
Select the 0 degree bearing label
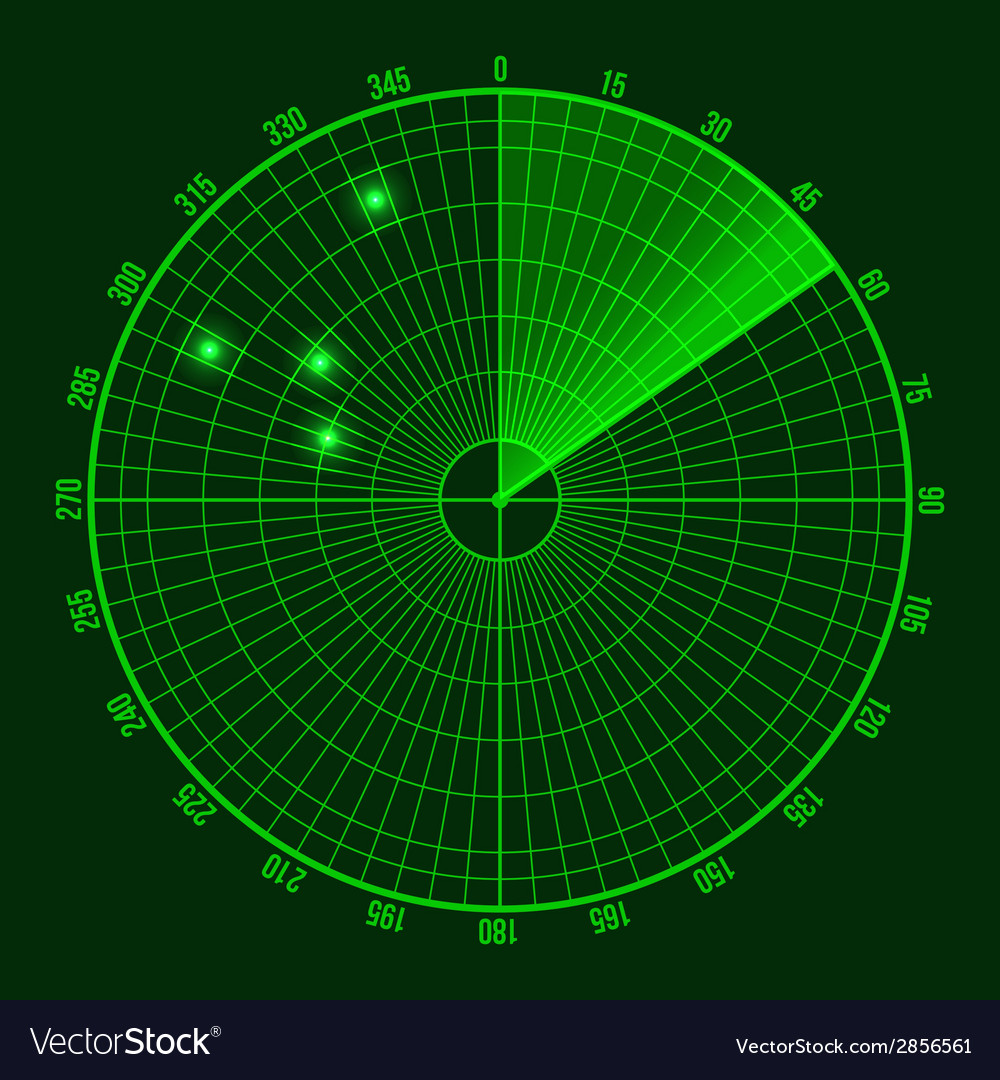coord(500,69)
